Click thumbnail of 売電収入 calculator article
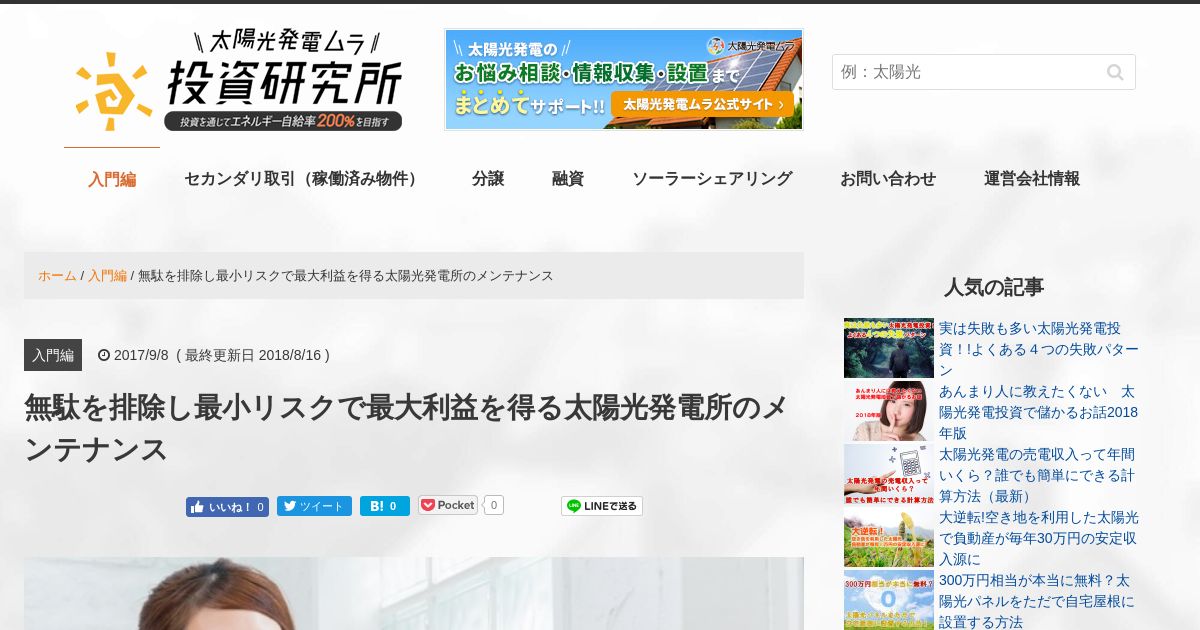The image size is (1200, 630). pyautogui.click(x=889, y=474)
